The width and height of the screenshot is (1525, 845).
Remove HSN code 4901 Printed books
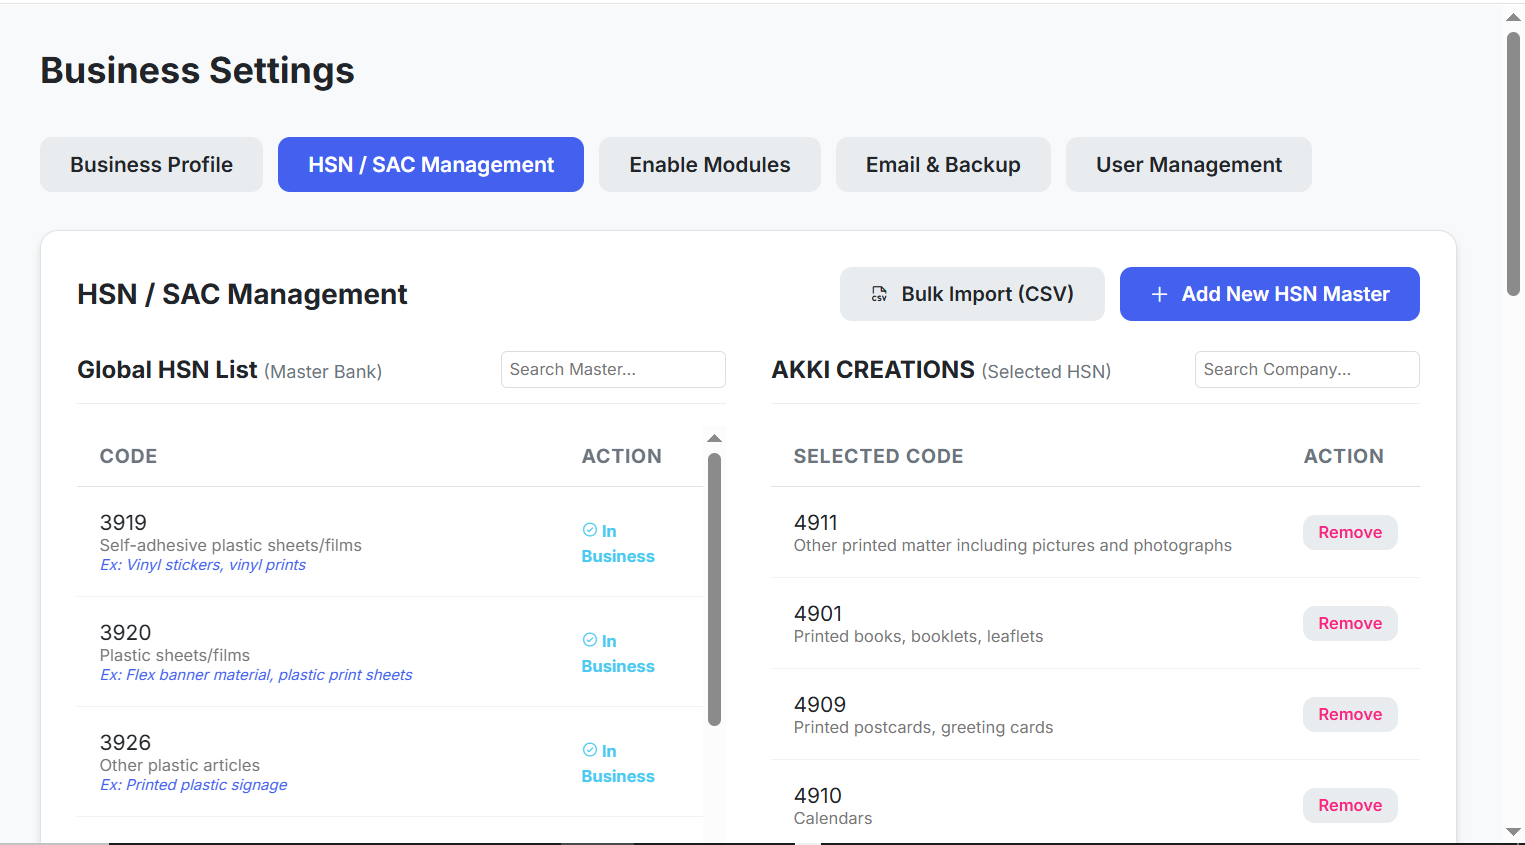point(1349,624)
